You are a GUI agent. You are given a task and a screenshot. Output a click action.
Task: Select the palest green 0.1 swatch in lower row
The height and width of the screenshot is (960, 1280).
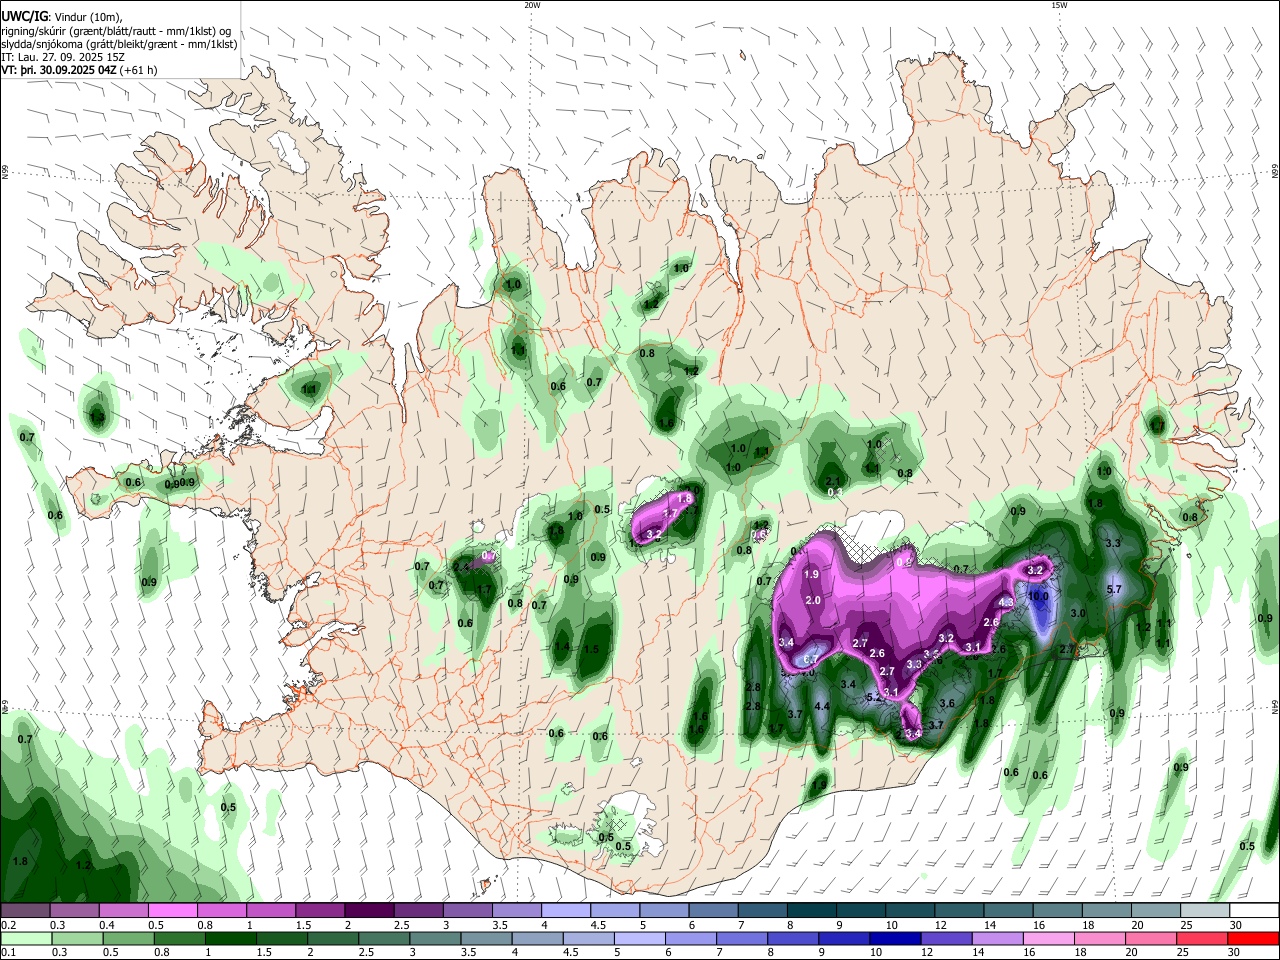(26, 938)
